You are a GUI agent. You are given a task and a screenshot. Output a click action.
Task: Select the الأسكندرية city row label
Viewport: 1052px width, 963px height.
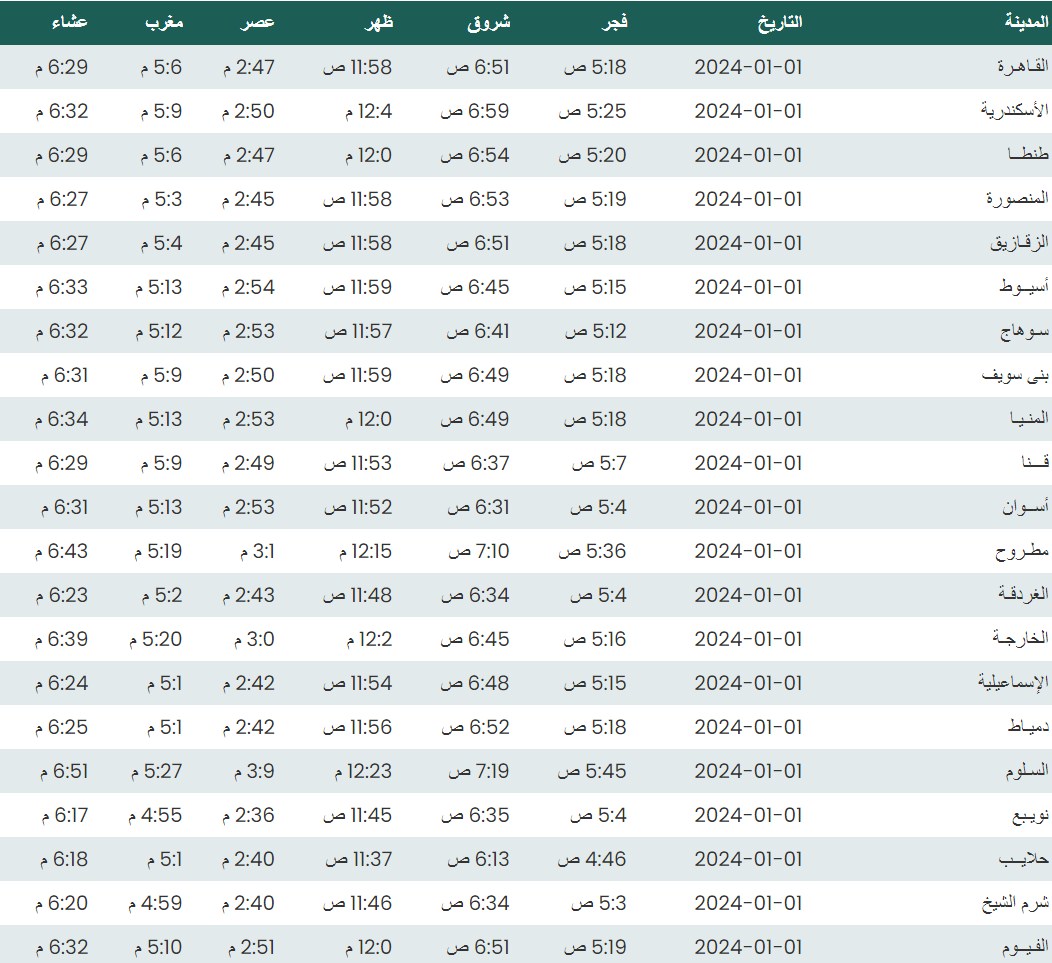pyautogui.click(x=1014, y=111)
